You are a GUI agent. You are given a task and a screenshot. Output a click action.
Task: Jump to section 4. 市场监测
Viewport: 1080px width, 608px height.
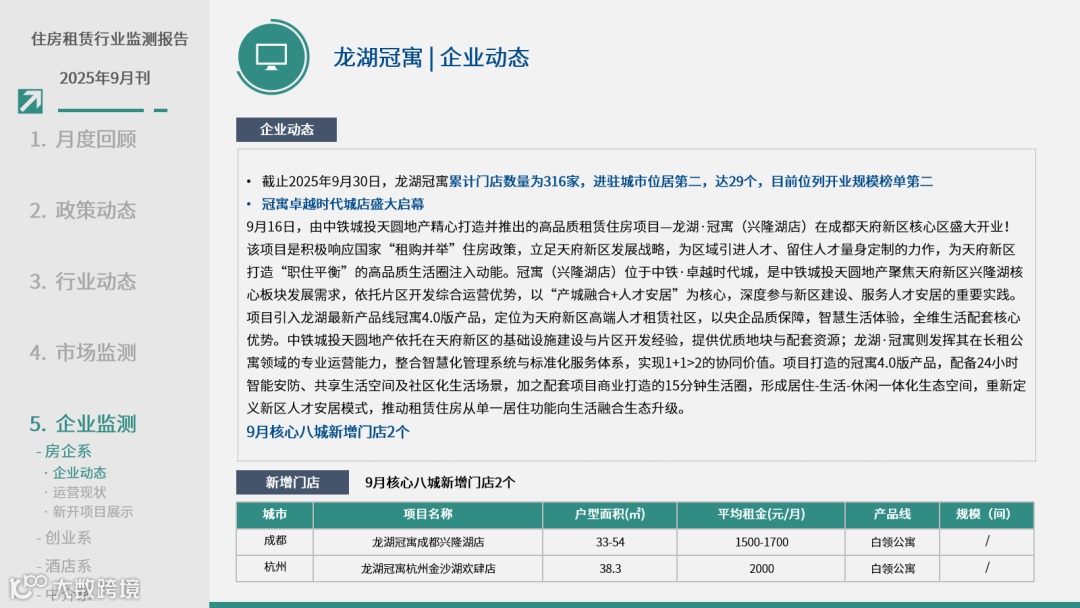83,353
